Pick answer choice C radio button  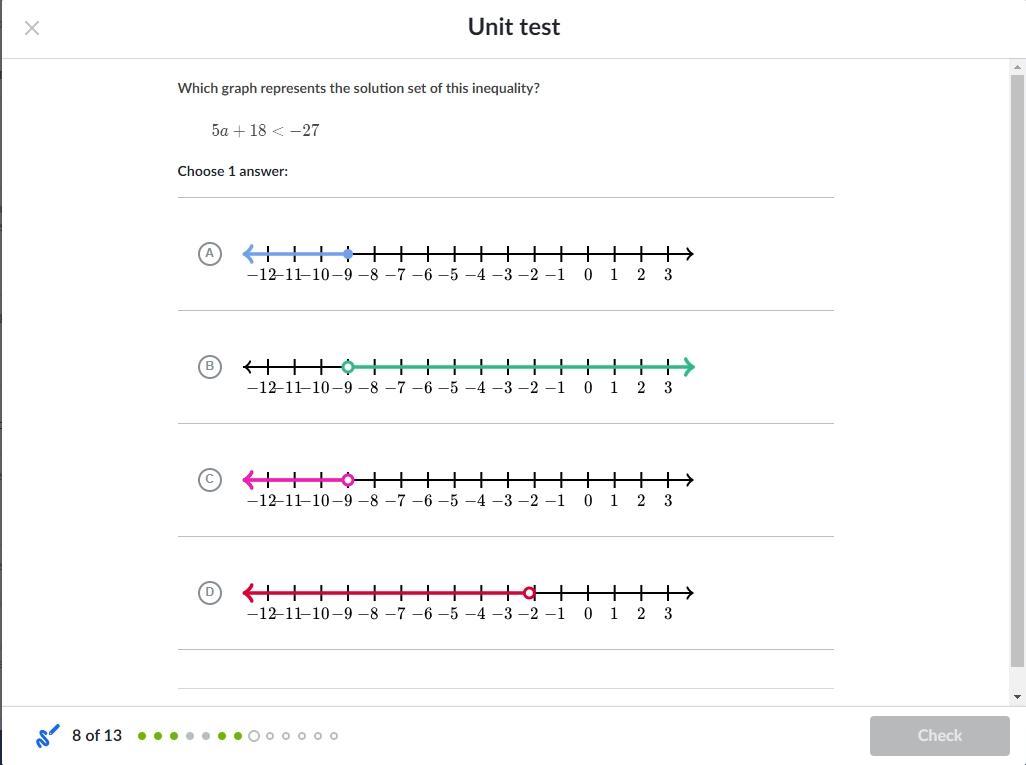(x=209, y=480)
